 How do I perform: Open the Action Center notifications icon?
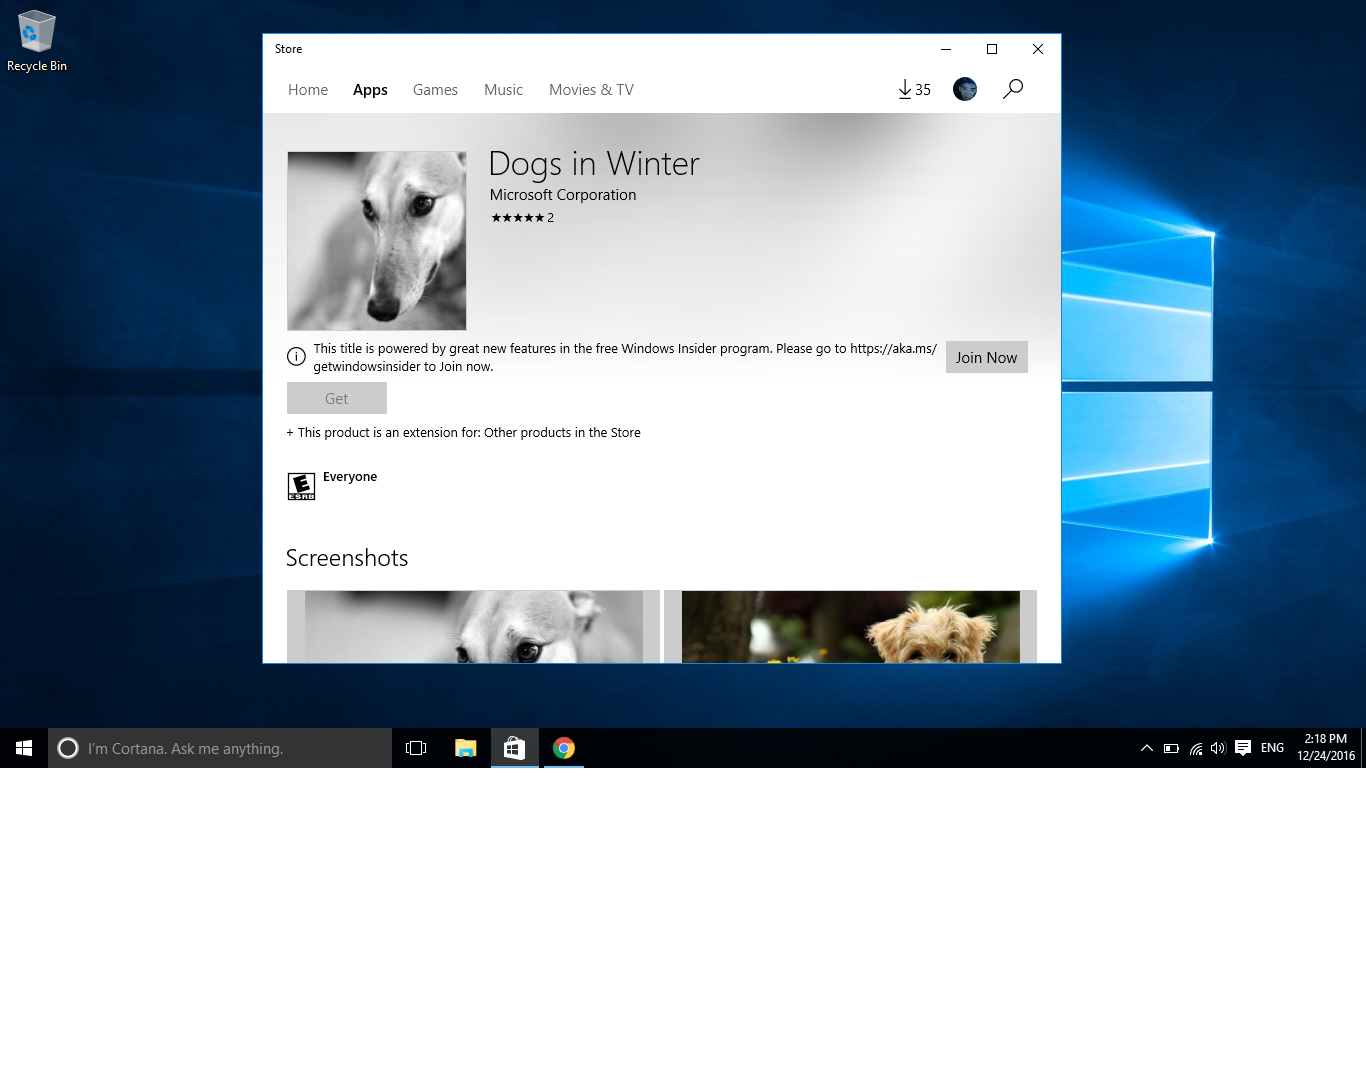[x=1243, y=748]
